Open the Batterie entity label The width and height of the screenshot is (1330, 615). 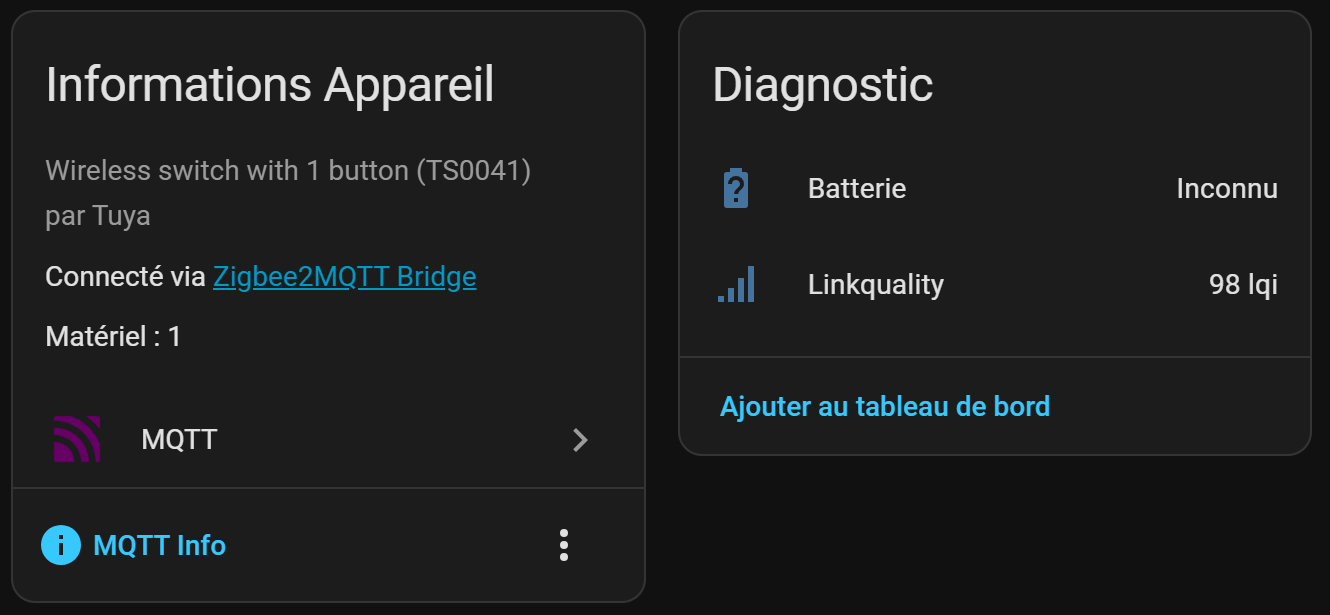click(857, 188)
